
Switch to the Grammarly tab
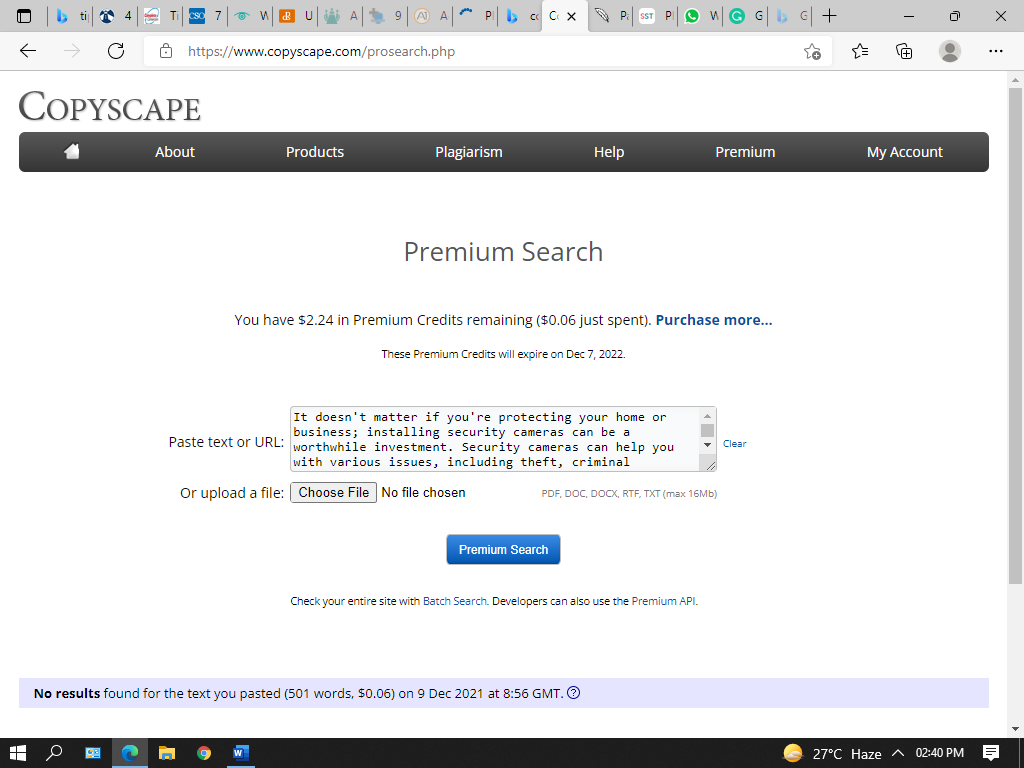click(744, 16)
